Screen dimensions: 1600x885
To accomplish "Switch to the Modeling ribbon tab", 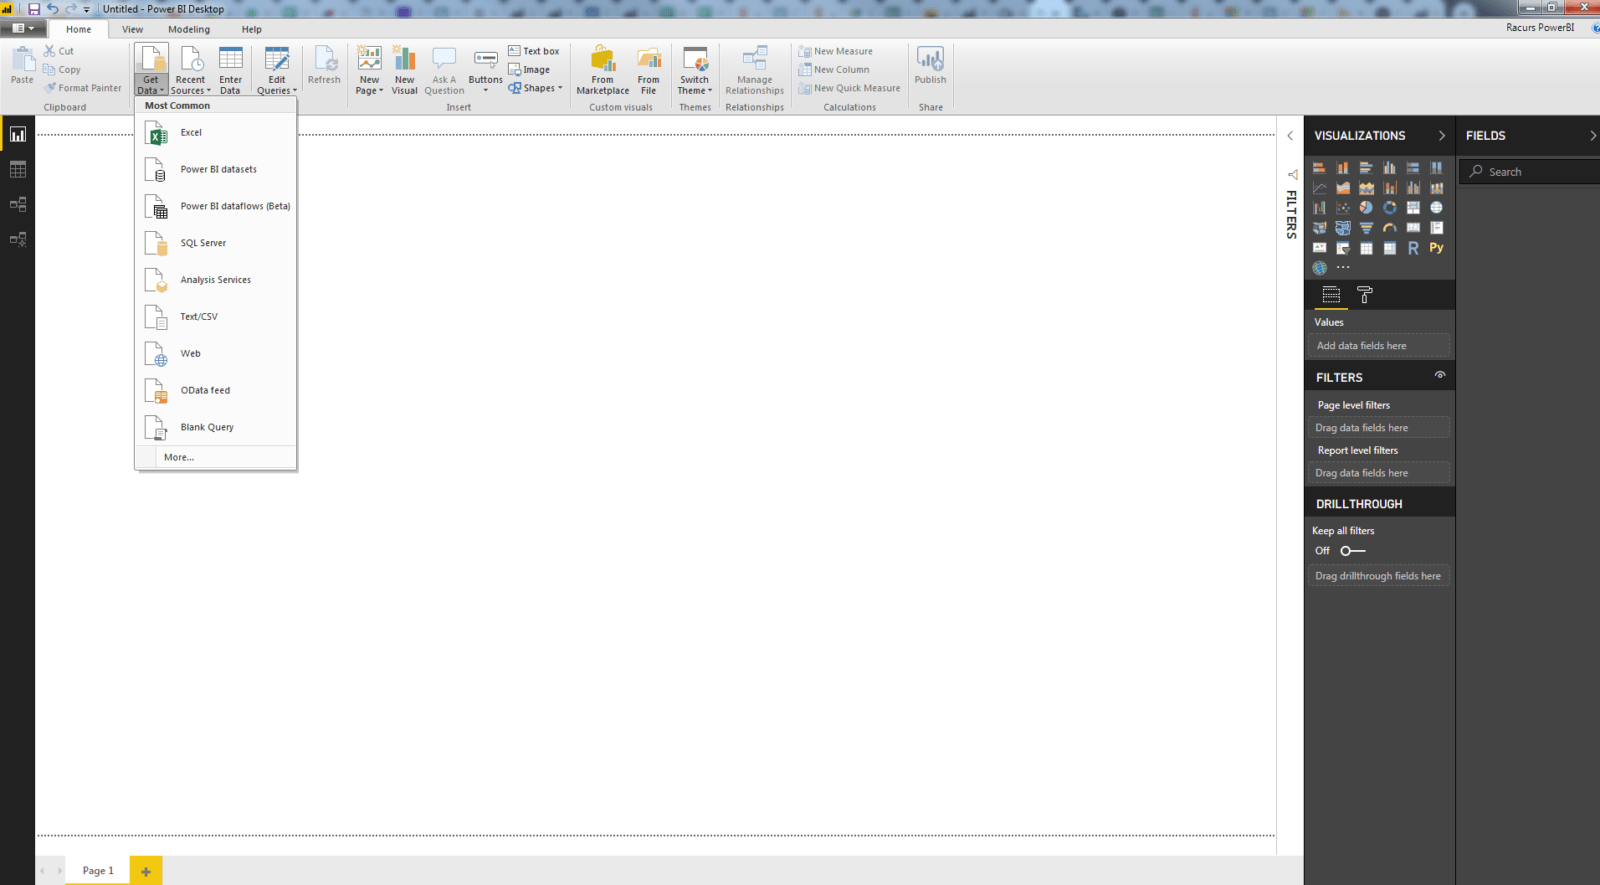I will point(189,29).
